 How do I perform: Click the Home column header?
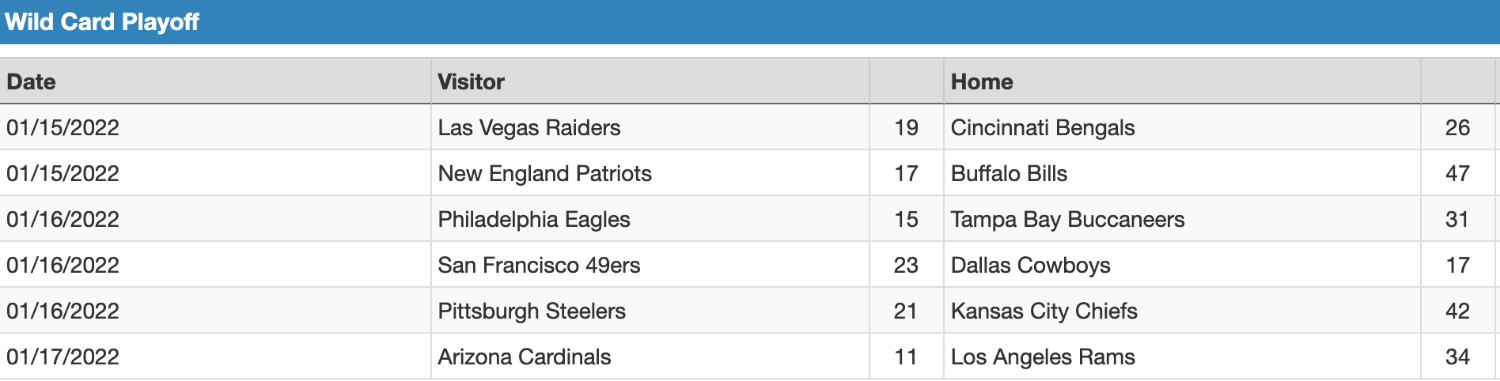pyautogui.click(x=982, y=82)
